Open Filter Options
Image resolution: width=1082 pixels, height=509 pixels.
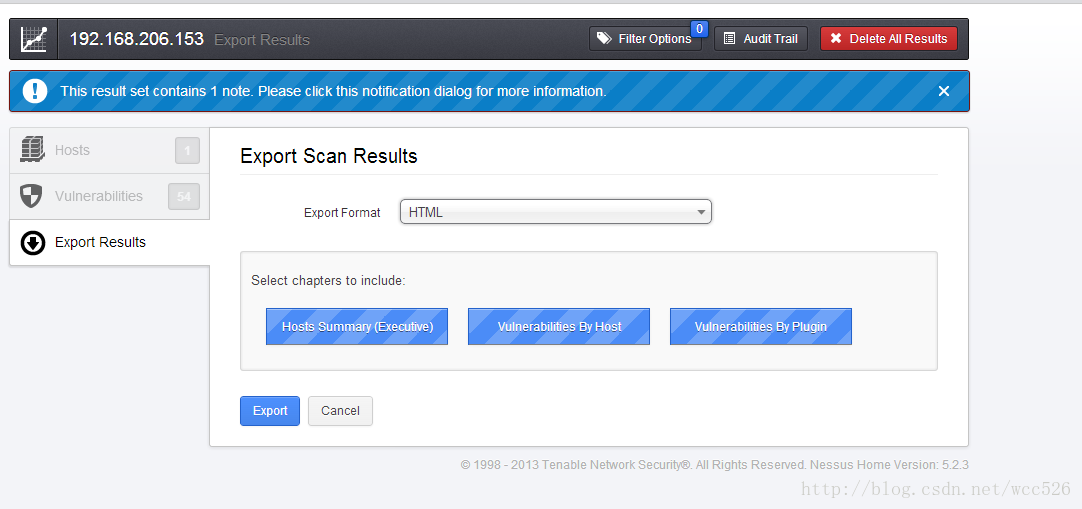coord(645,39)
